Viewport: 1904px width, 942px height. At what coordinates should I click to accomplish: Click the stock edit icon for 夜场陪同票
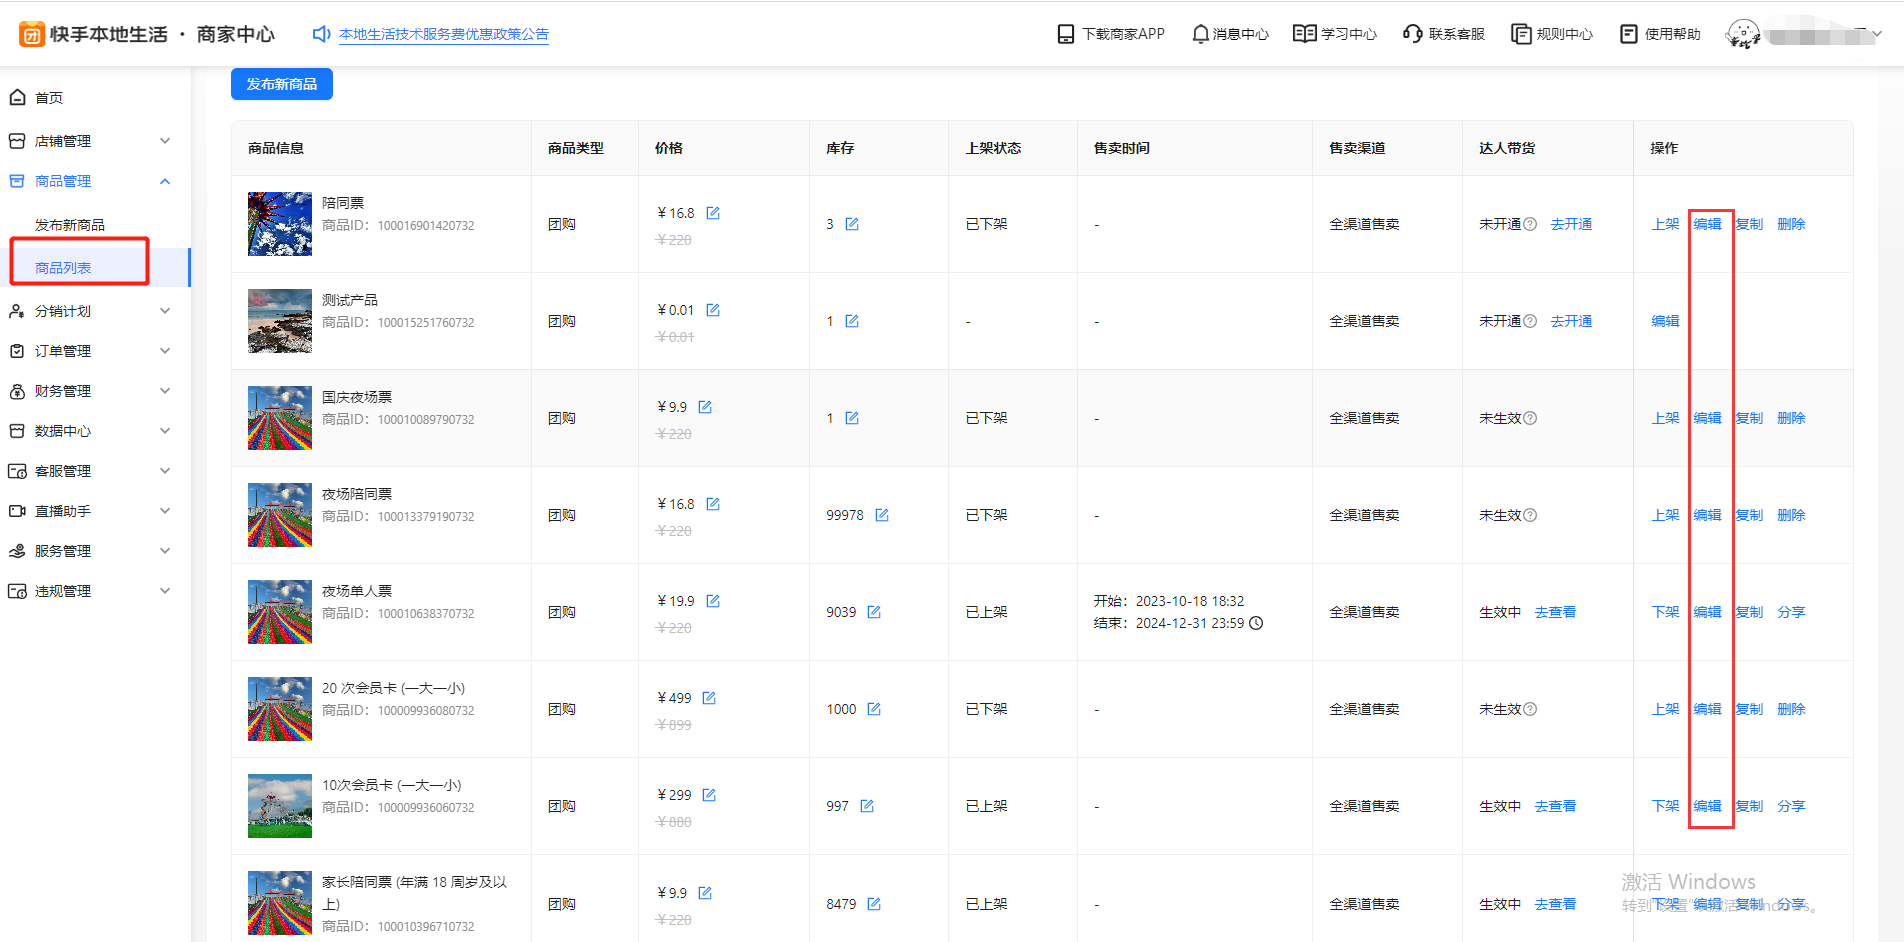coord(882,515)
